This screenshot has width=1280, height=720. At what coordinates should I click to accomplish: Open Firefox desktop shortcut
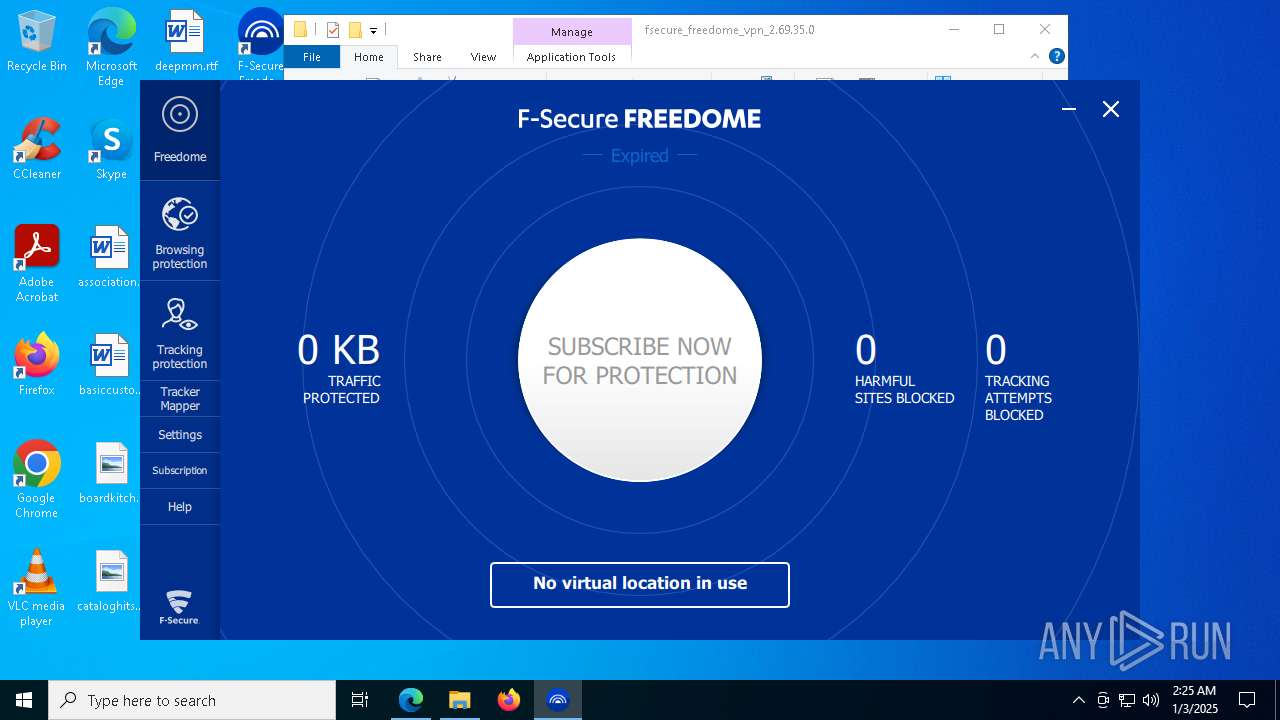point(37,365)
